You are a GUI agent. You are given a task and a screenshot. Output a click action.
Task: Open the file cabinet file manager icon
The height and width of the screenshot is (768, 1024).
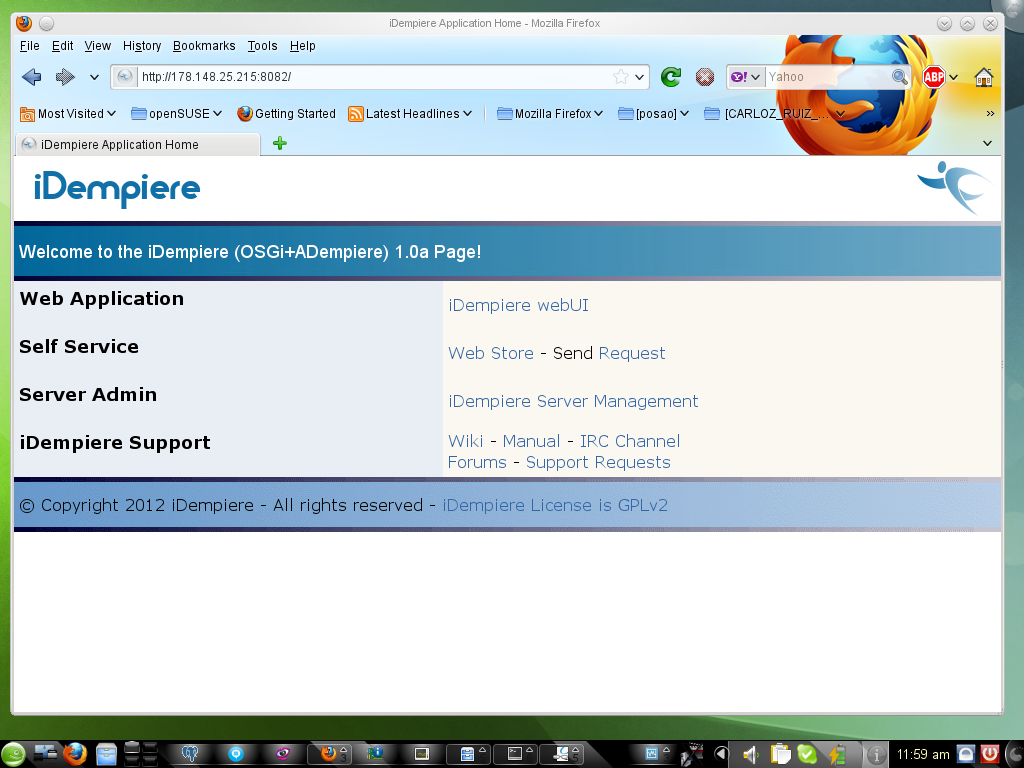[x=106, y=754]
